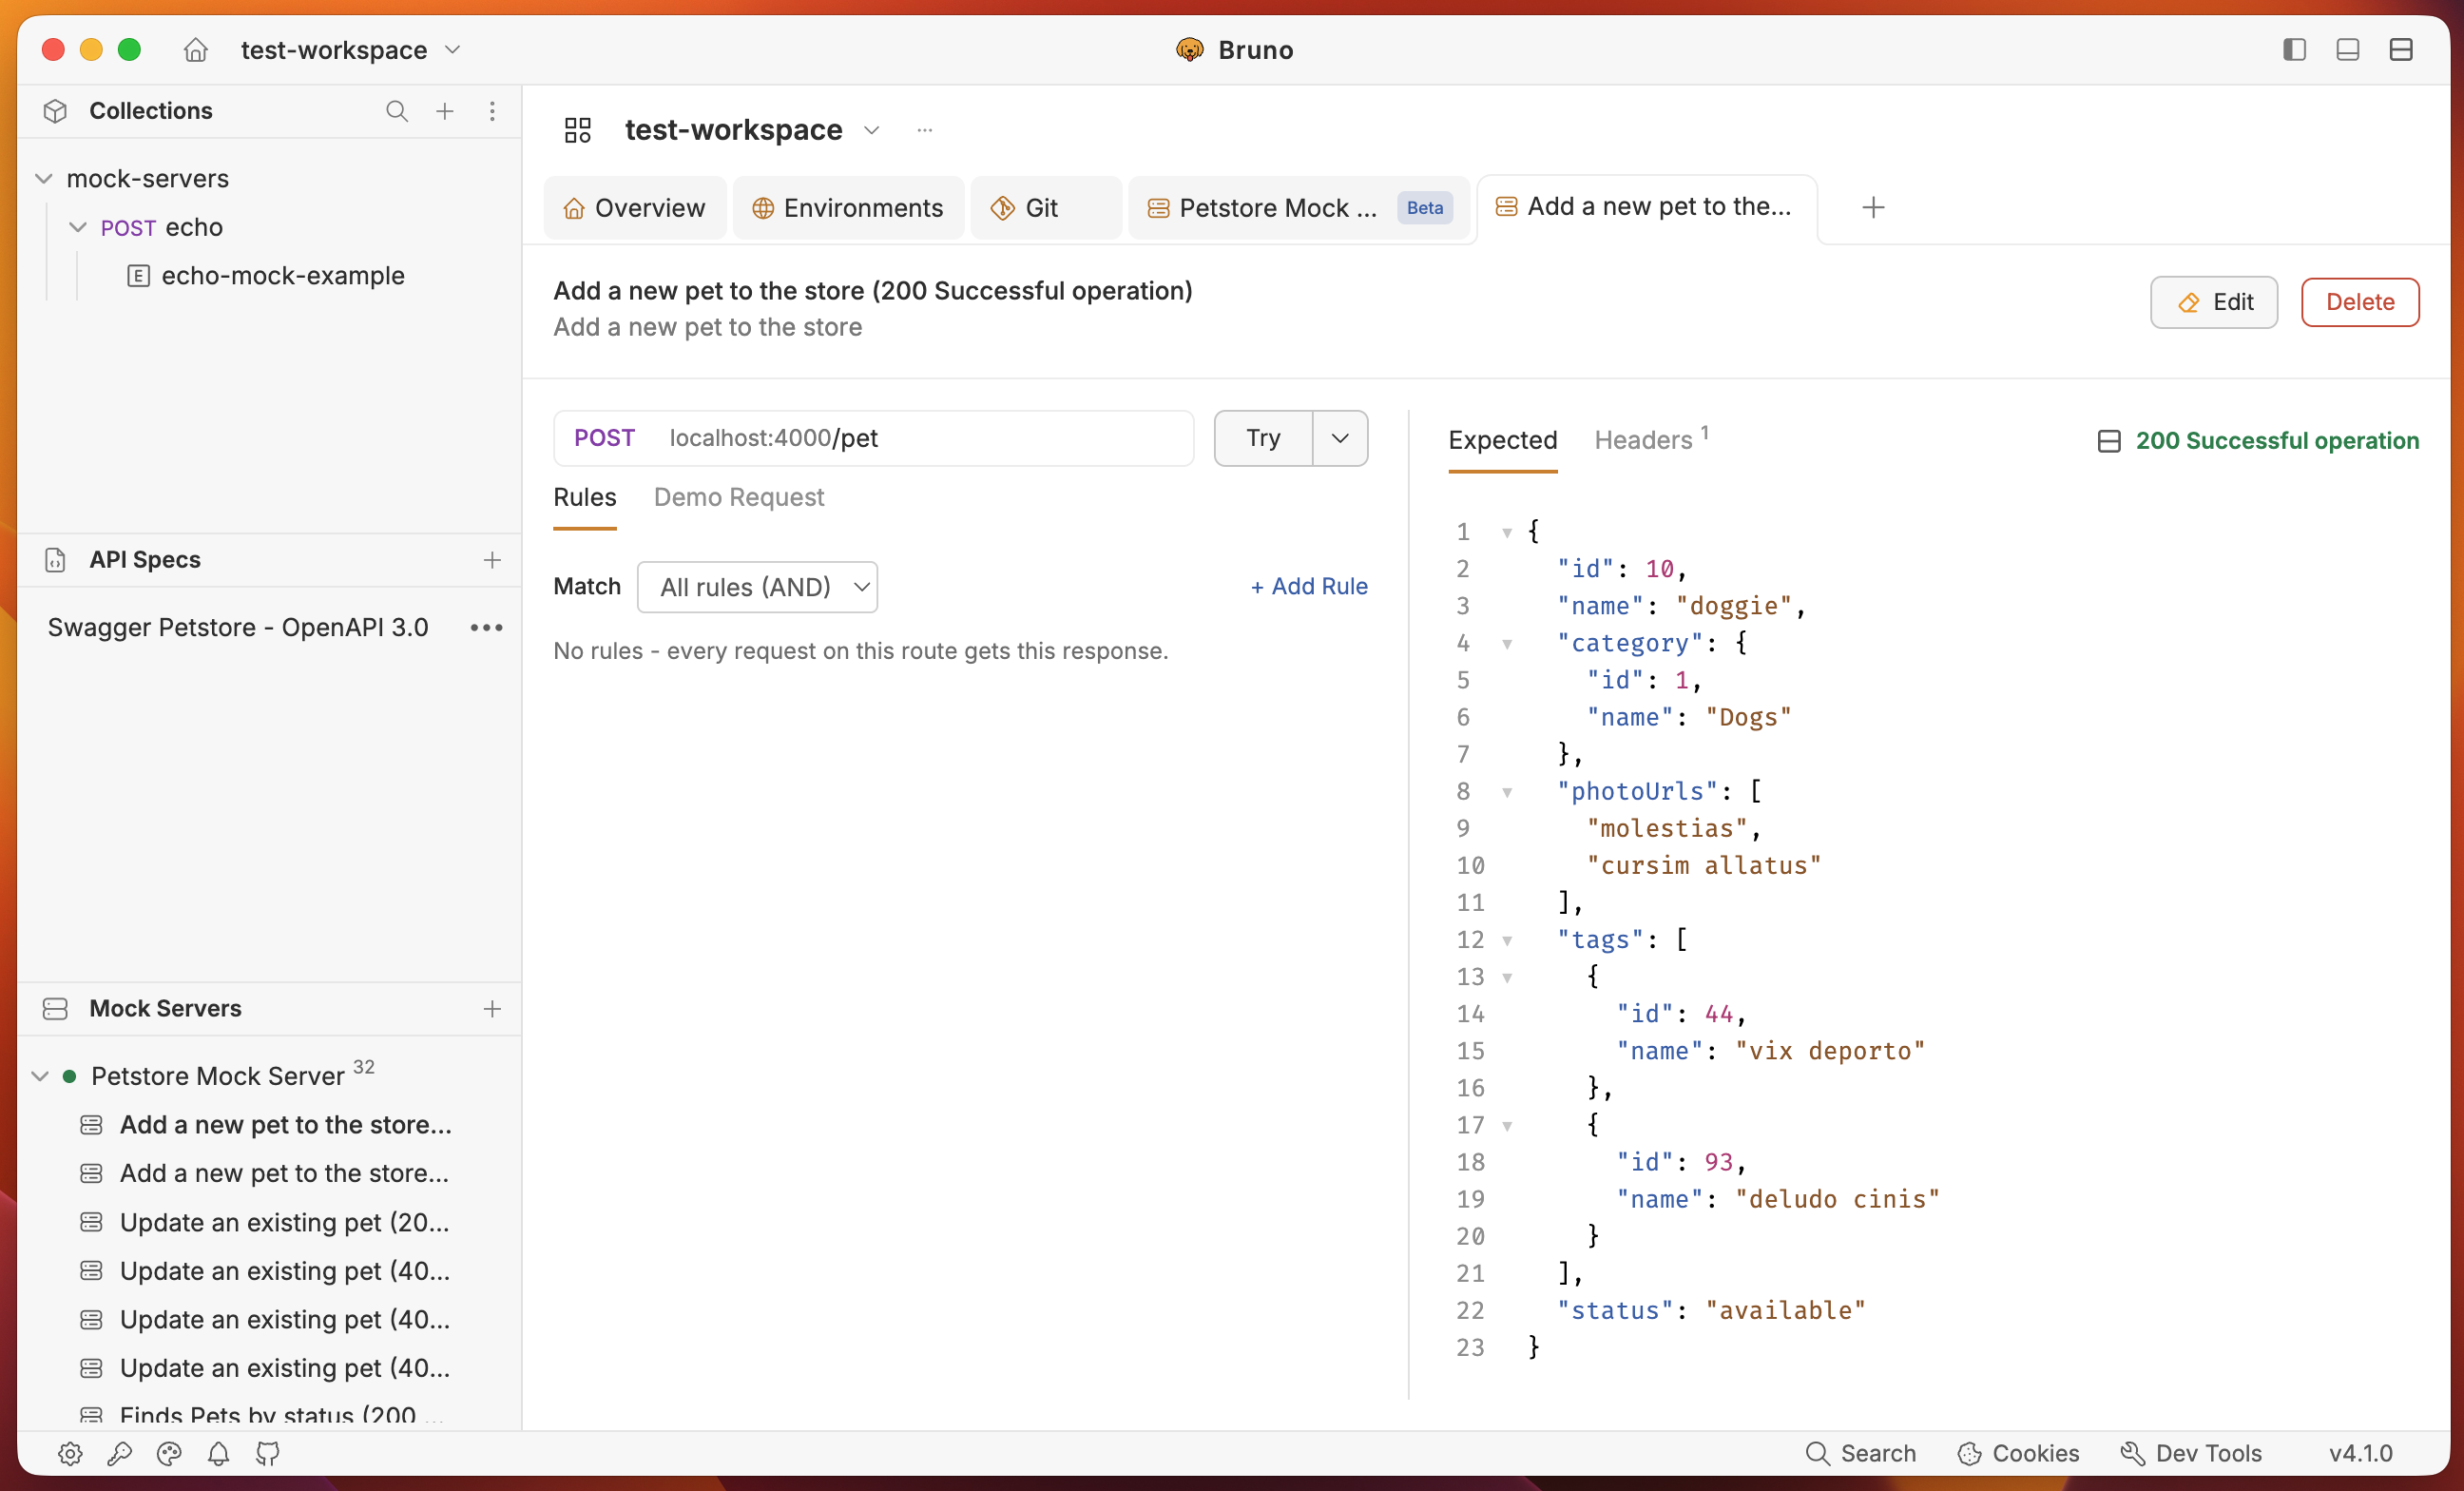Open echo-mock-example item
Screen dimensions: 2464x1491
(266, 276)
